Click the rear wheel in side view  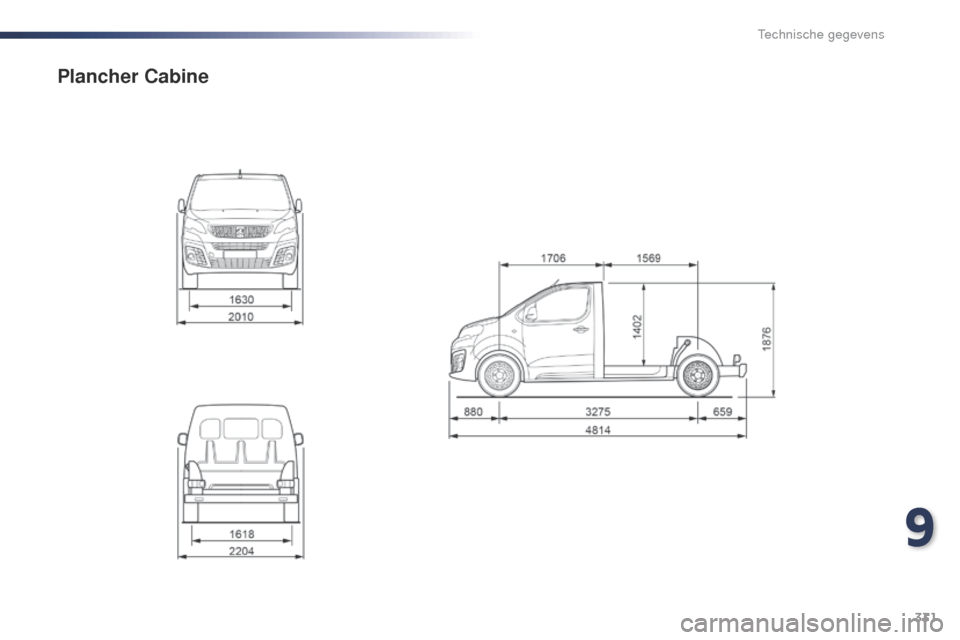tap(698, 375)
